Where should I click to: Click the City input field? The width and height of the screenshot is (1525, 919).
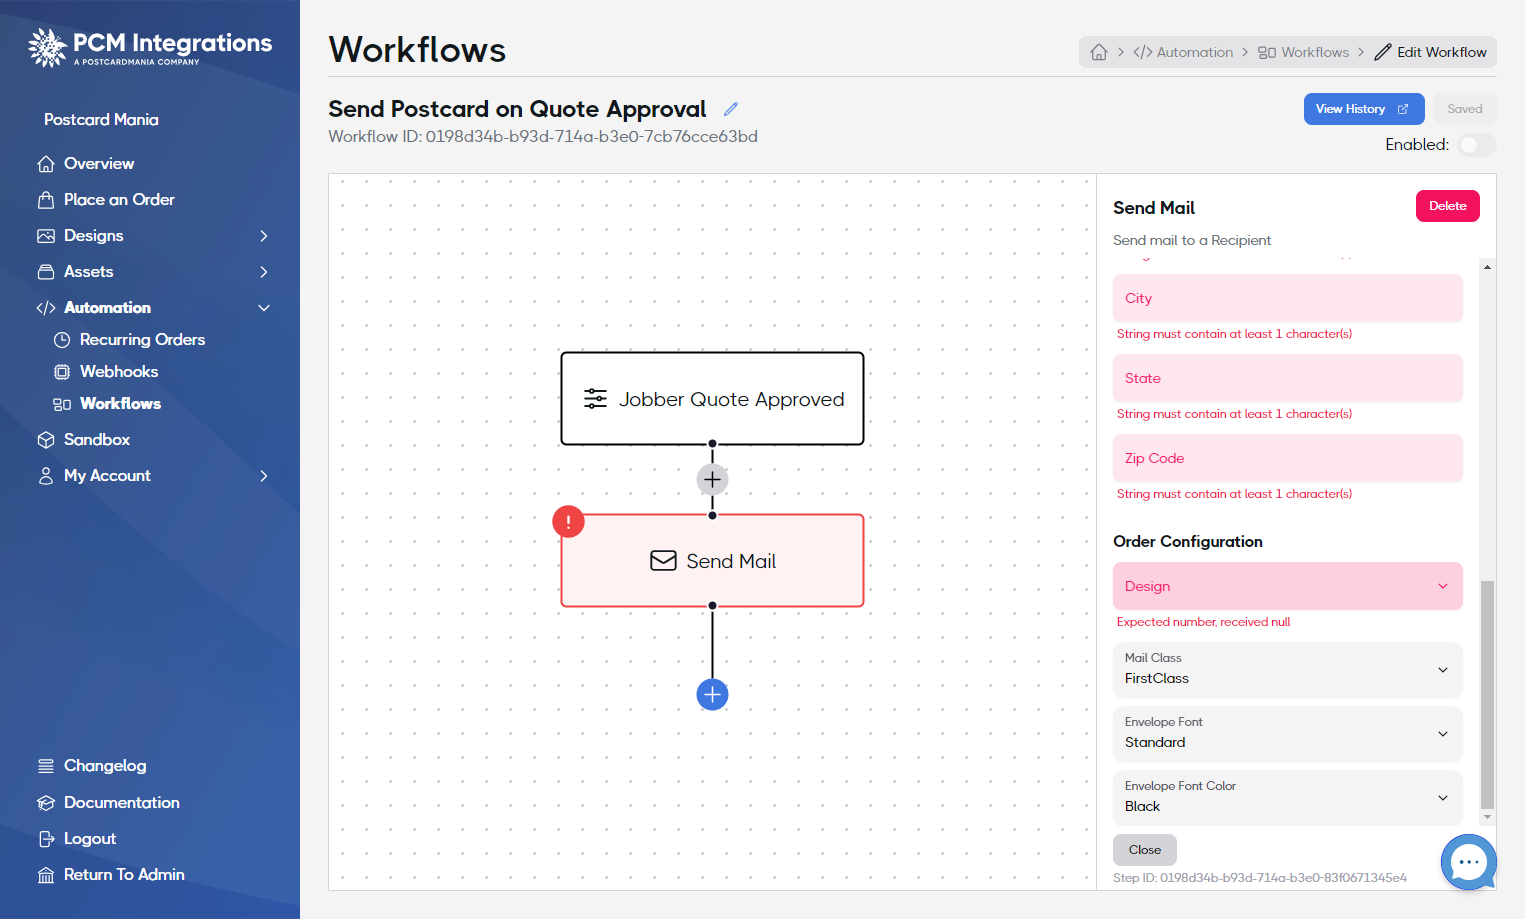click(x=1287, y=298)
